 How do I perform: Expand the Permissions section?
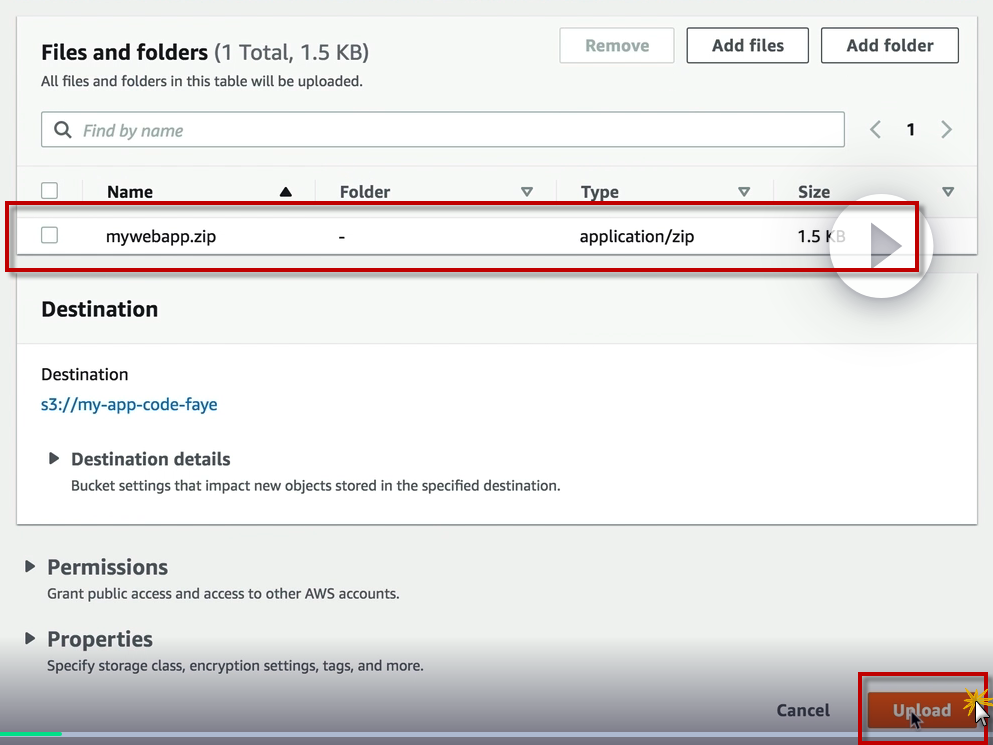click(x=31, y=567)
